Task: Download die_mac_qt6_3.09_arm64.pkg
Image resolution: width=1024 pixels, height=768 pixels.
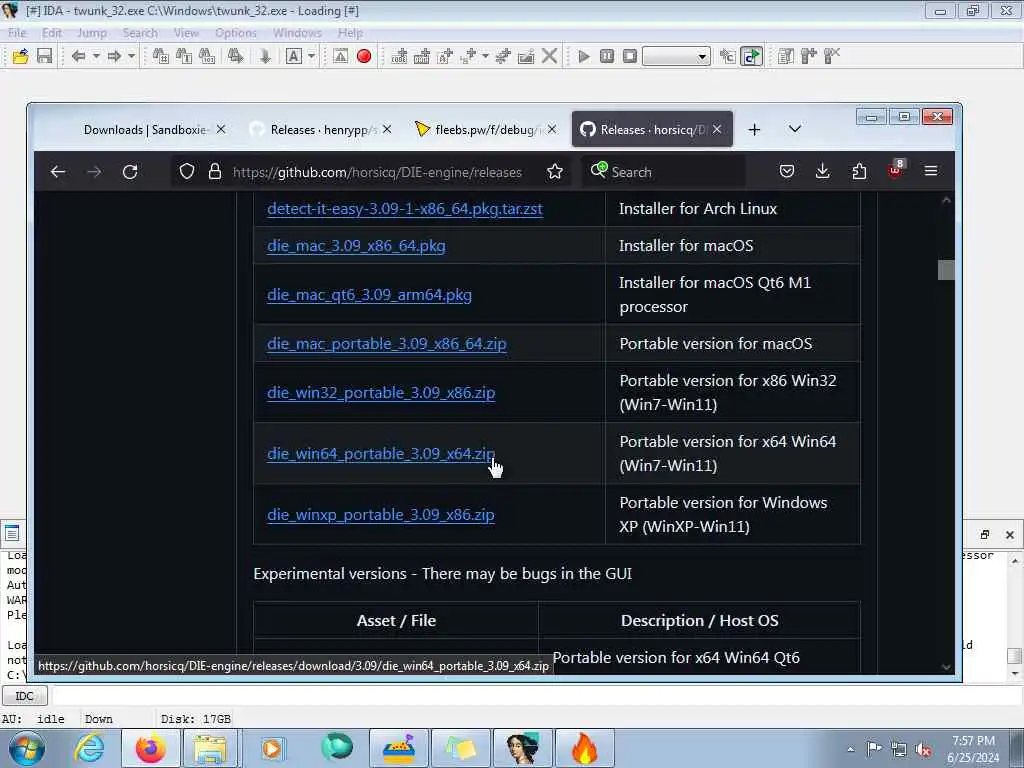Action: 370,295
